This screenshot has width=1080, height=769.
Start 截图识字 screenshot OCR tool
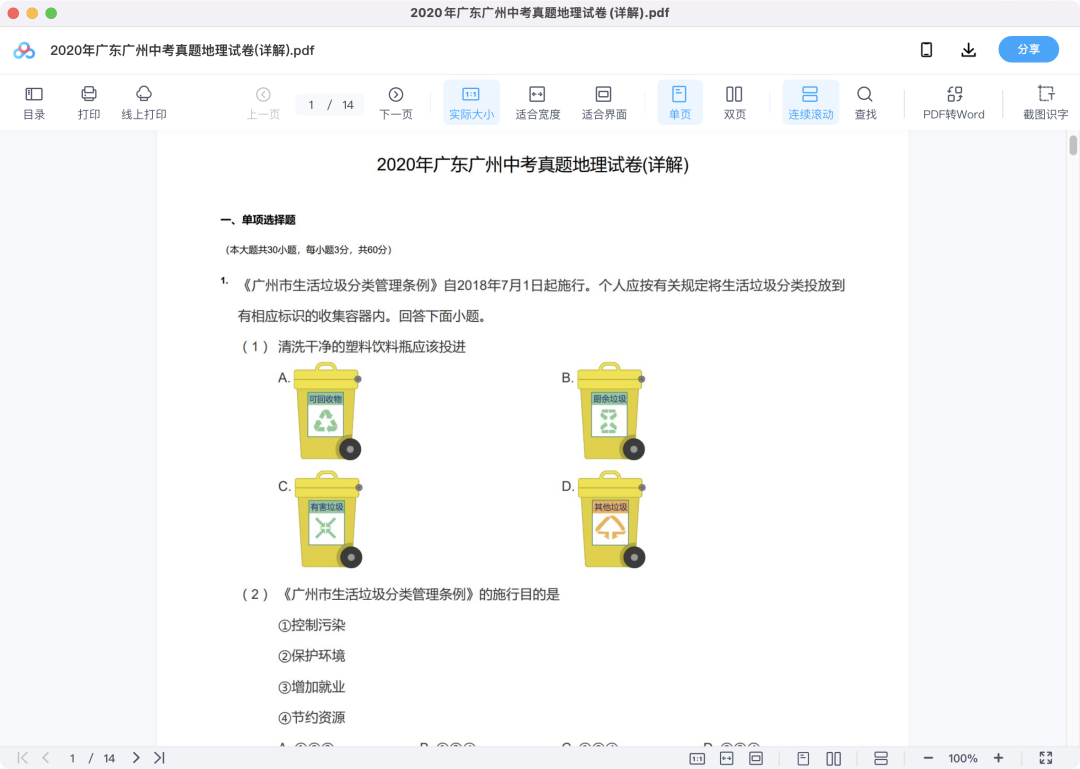coord(1045,103)
